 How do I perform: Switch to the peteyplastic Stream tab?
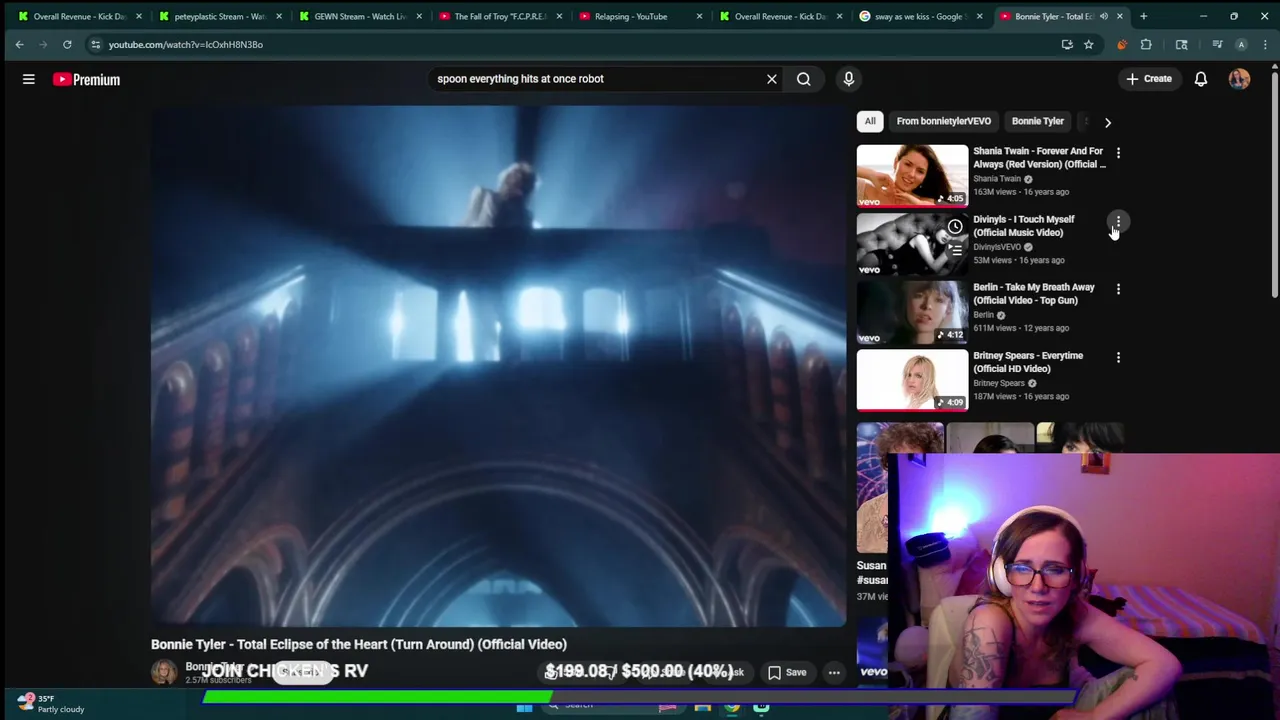[220, 16]
